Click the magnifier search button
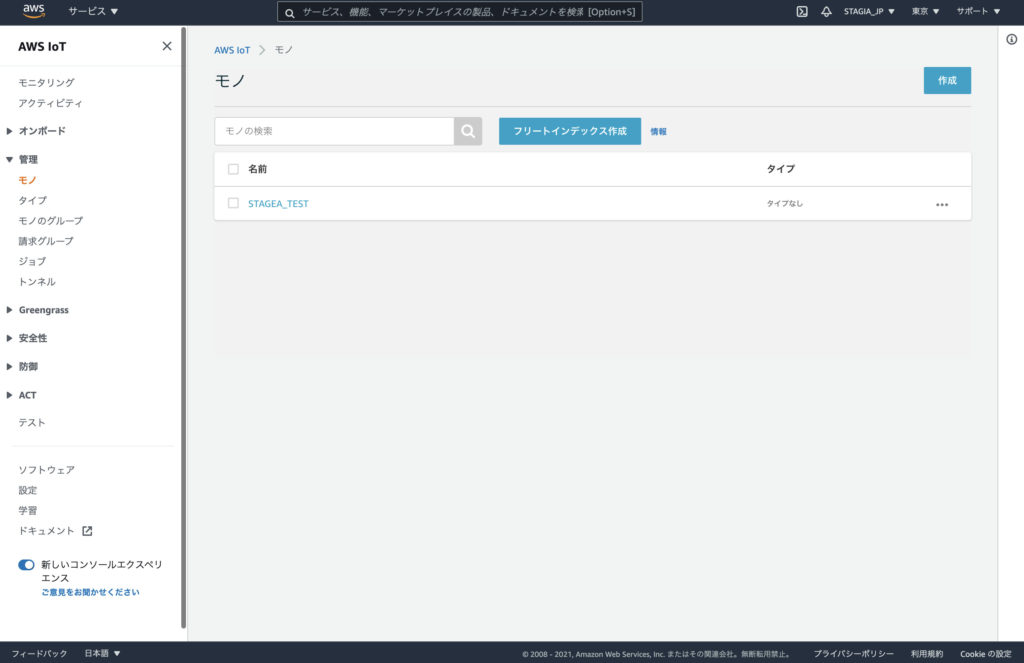 (x=468, y=131)
